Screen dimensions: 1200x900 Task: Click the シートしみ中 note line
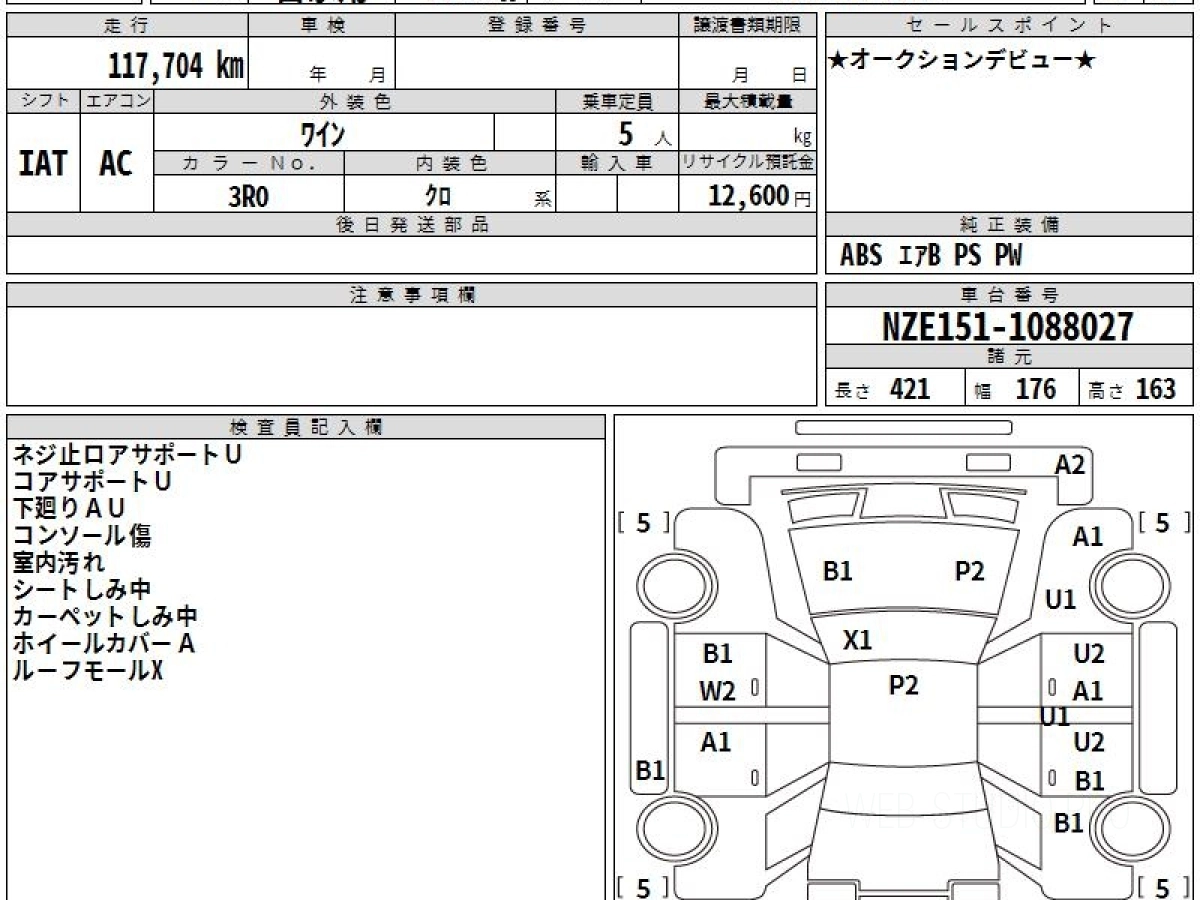[81, 590]
